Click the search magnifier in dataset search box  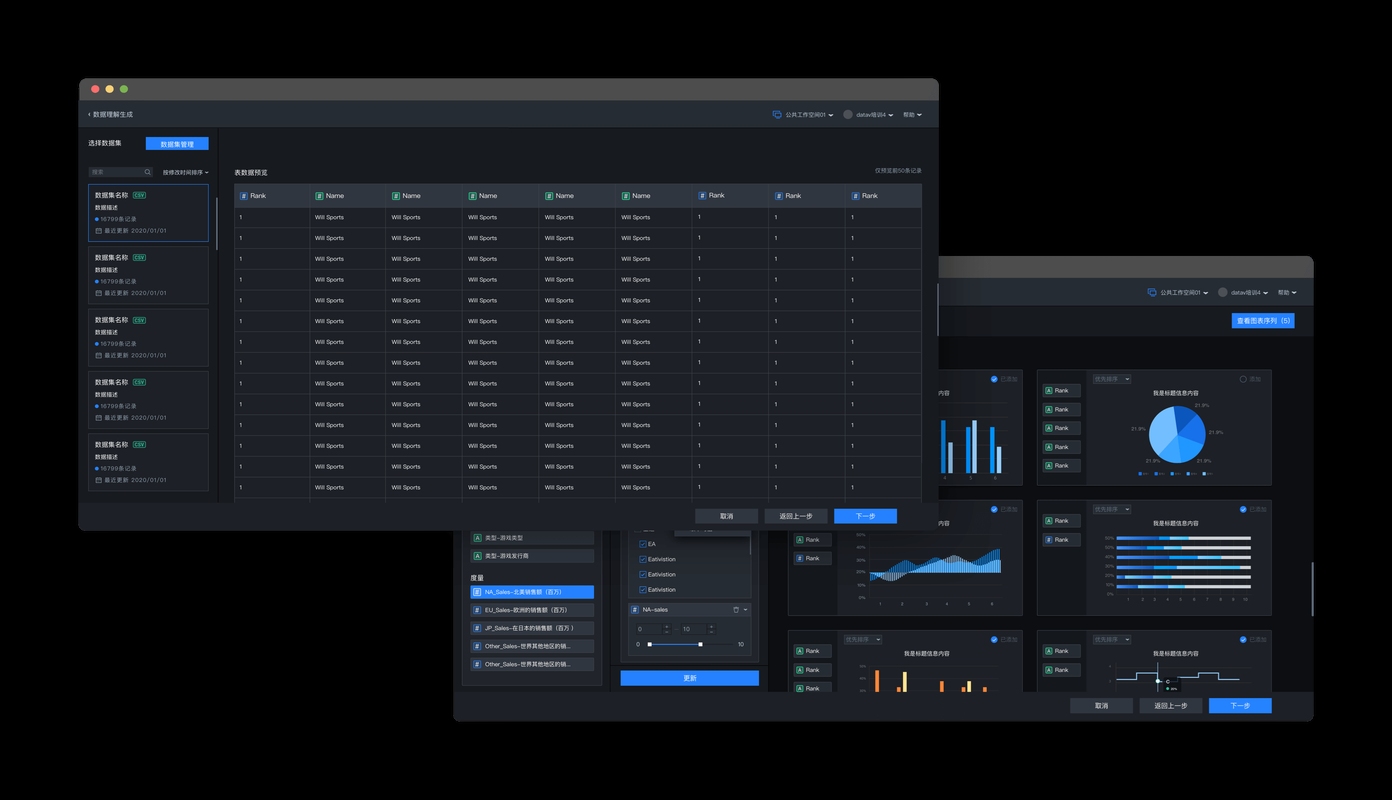[x=147, y=172]
